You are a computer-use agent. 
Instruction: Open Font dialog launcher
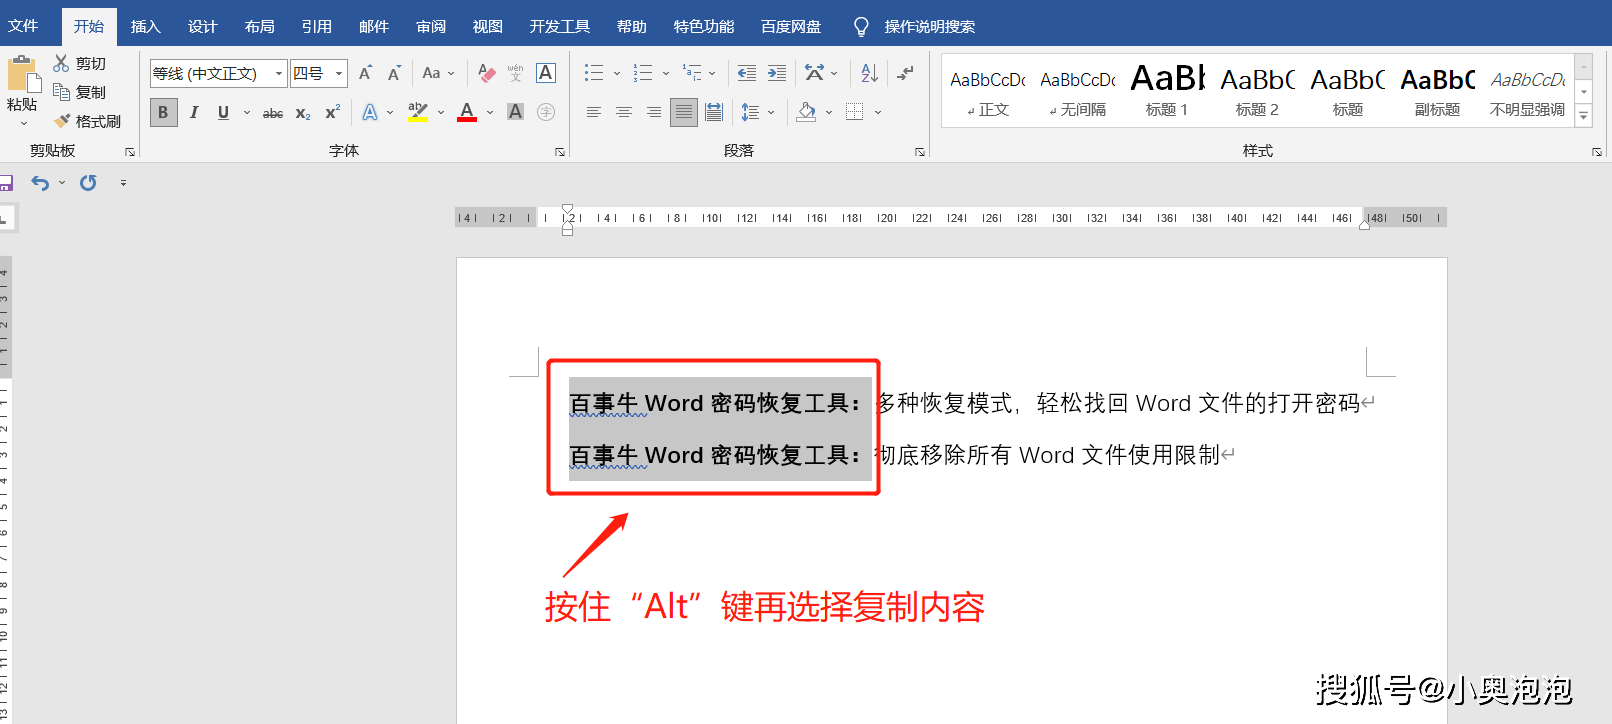pos(560,152)
